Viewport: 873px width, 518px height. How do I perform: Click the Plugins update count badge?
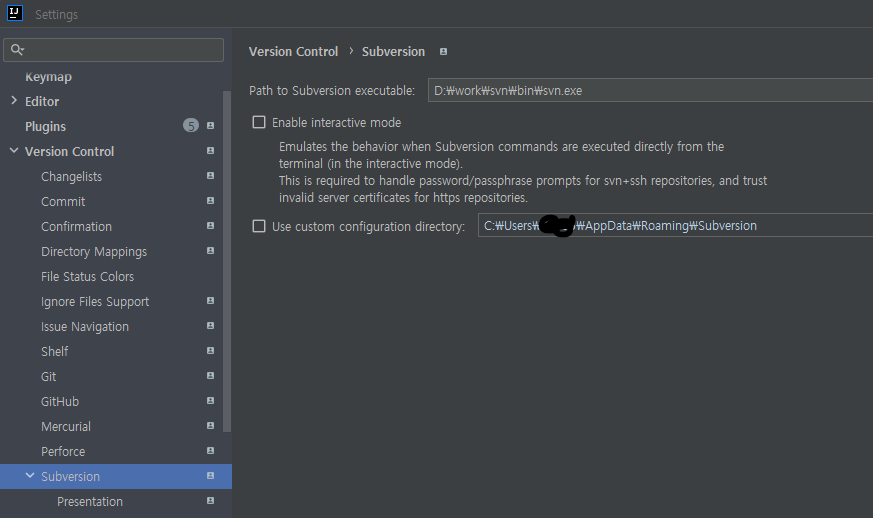click(191, 126)
